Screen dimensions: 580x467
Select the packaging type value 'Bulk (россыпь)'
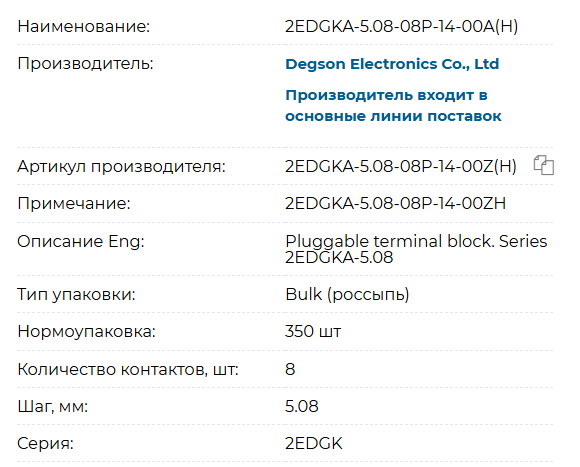point(347,294)
